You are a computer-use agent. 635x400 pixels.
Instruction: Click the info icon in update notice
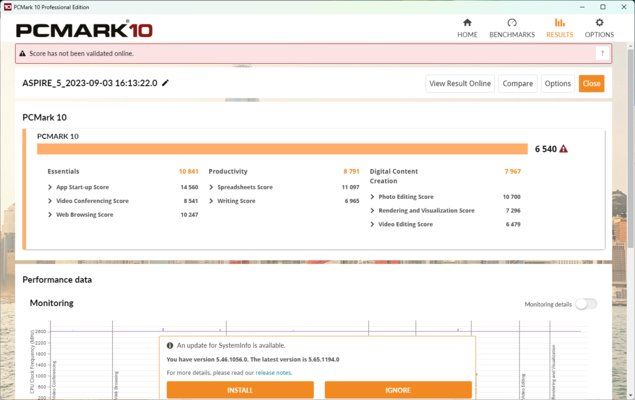(x=170, y=345)
